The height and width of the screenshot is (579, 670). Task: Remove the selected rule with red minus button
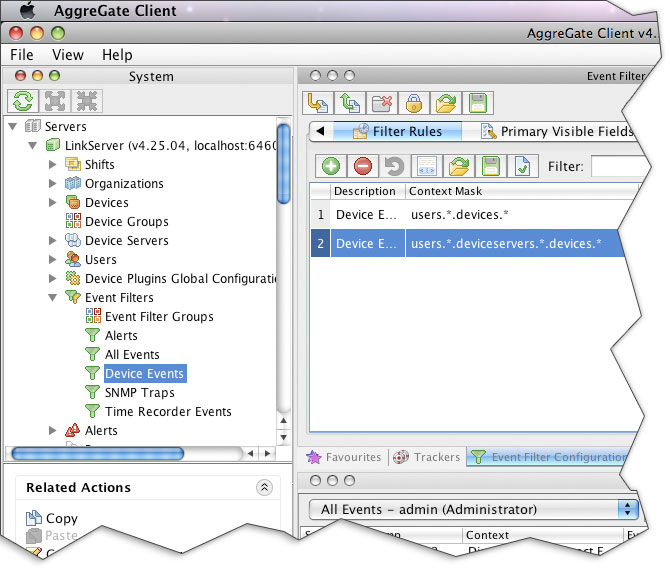click(363, 166)
